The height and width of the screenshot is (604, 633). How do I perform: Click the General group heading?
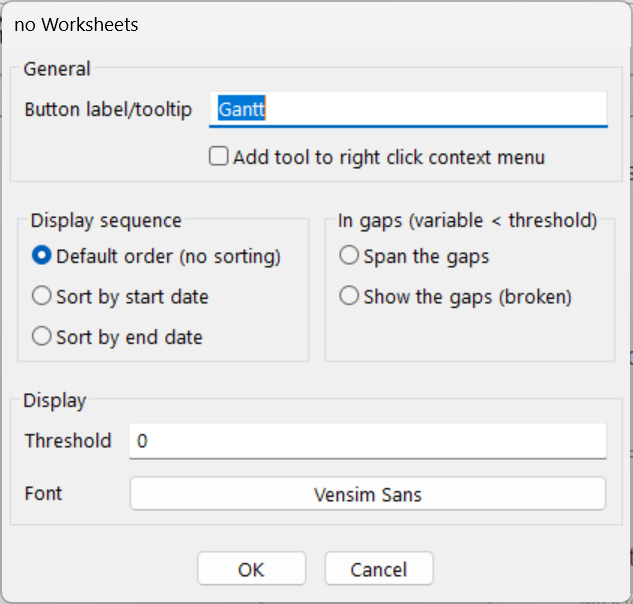click(x=57, y=69)
